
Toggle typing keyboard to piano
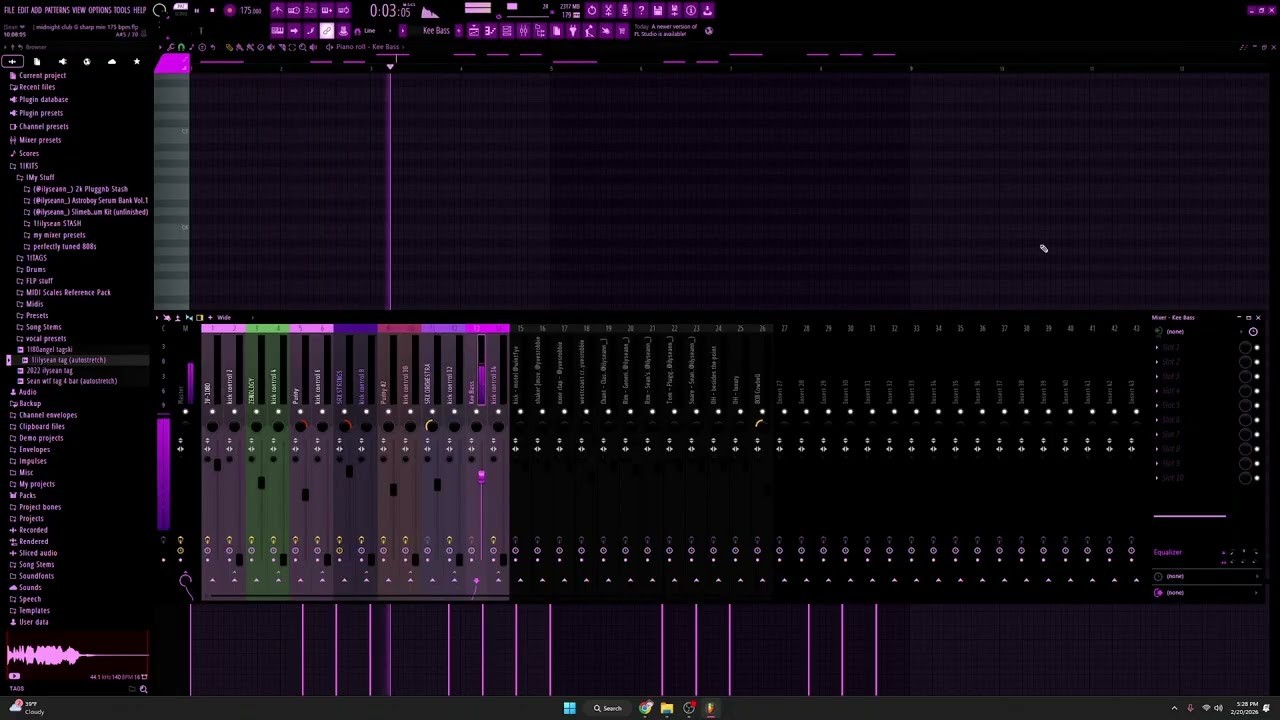pos(277,31)
